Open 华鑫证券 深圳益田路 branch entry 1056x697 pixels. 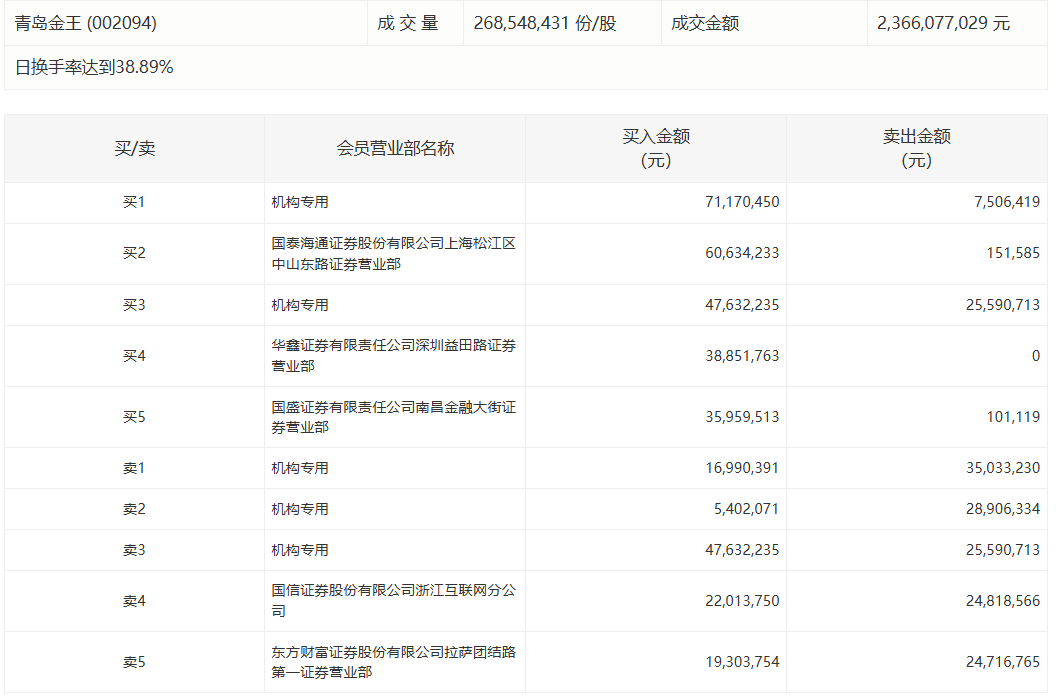393,356
